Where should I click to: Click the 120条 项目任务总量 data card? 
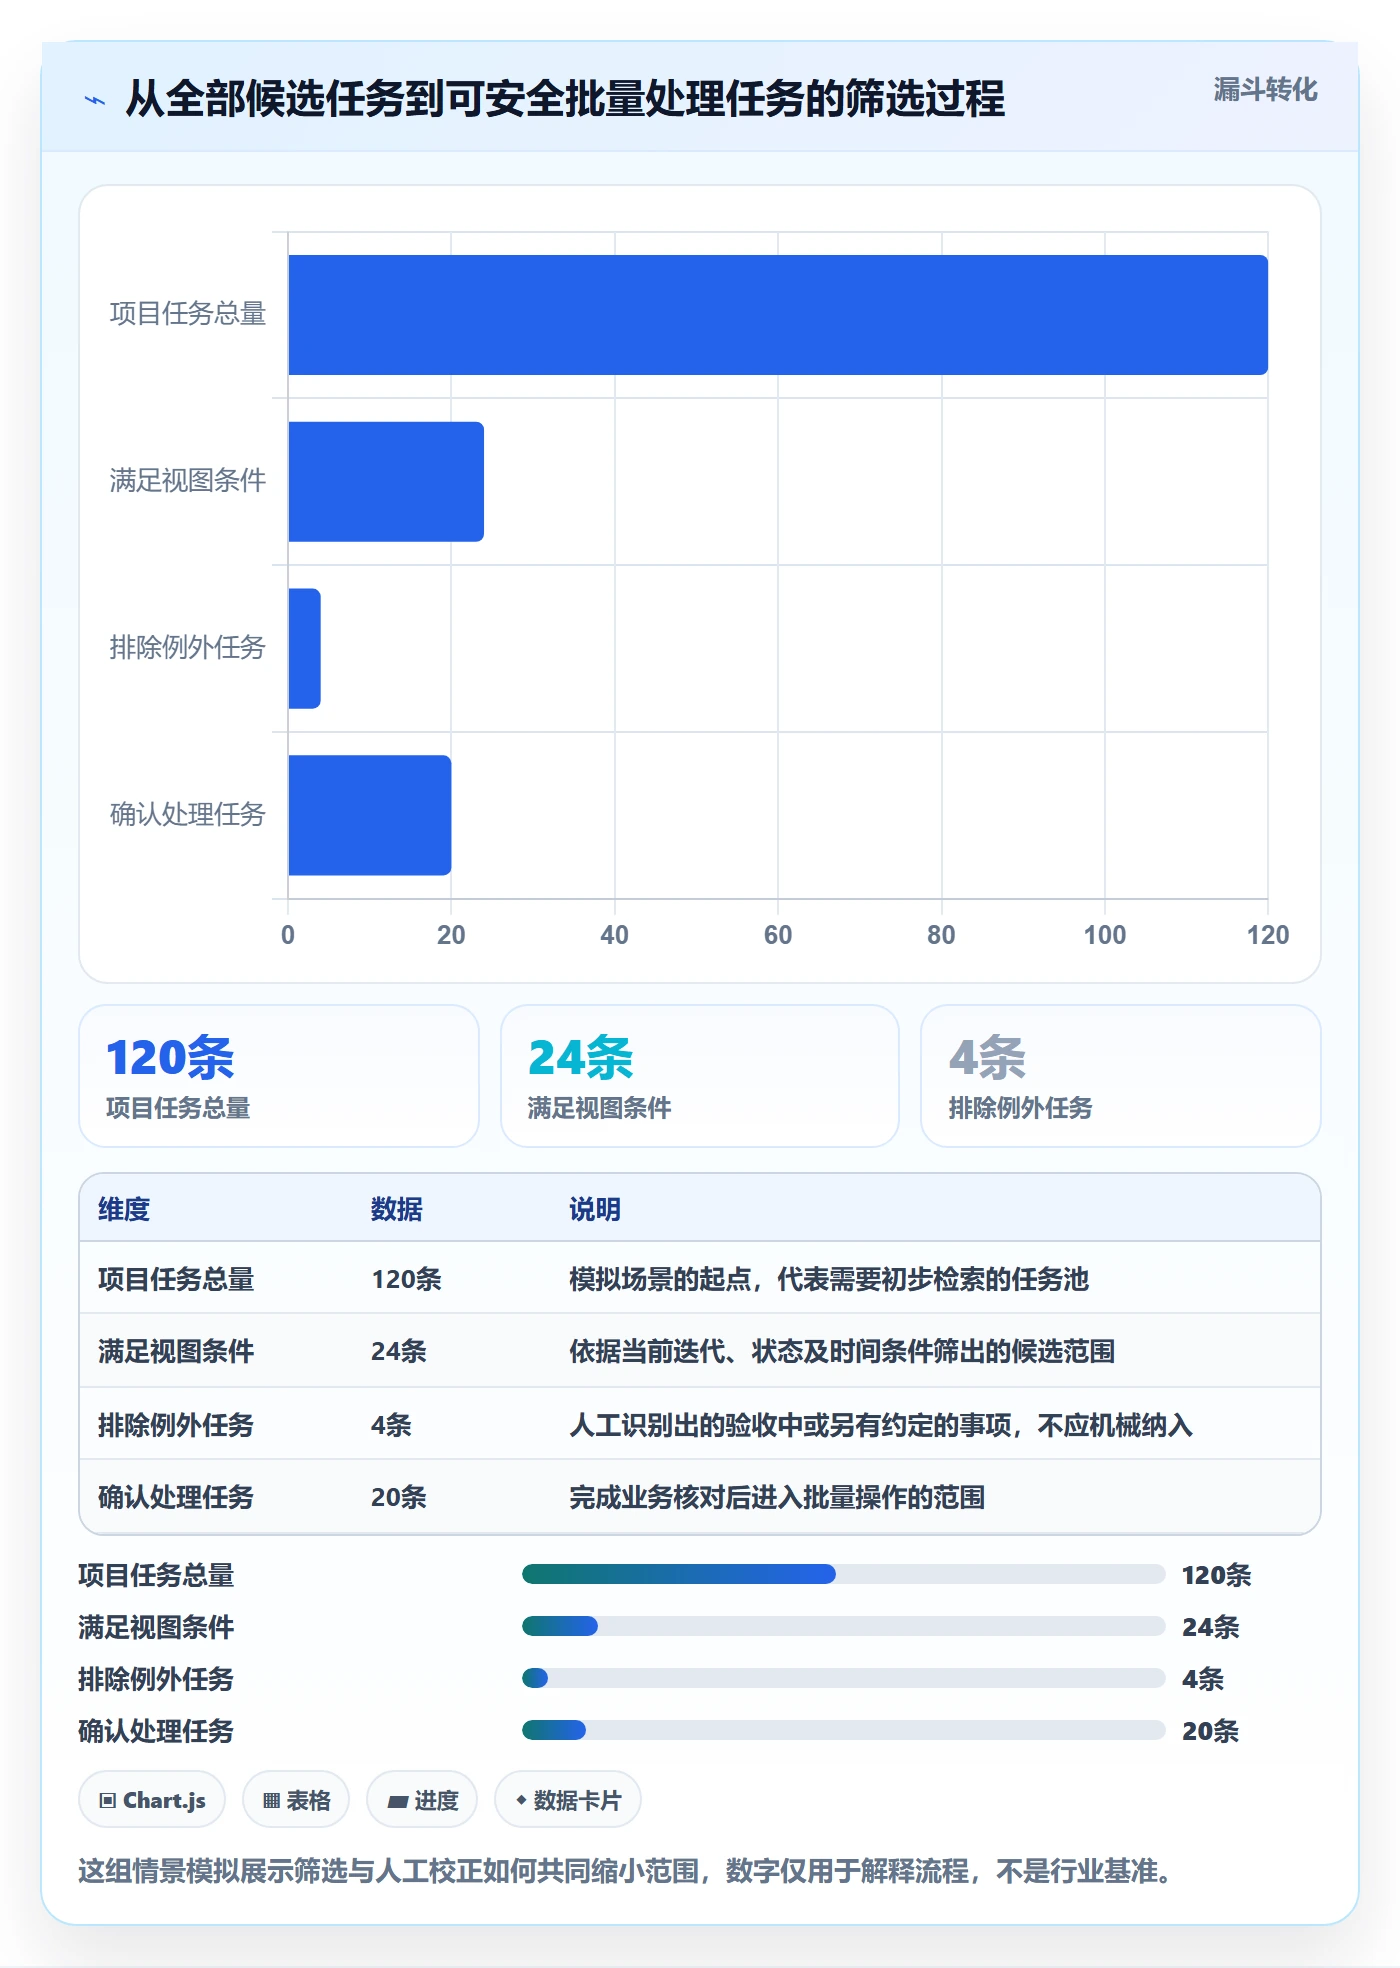[x=279, y=1076]
